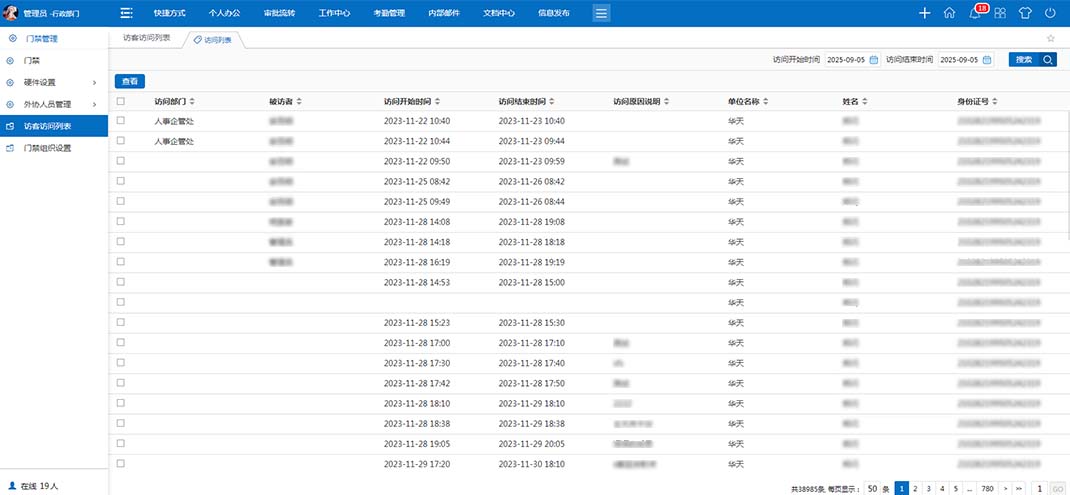This screenshot has width=1070, height=495.
Task: Switch to the 访客访问列表 tab
Action: 145,38
